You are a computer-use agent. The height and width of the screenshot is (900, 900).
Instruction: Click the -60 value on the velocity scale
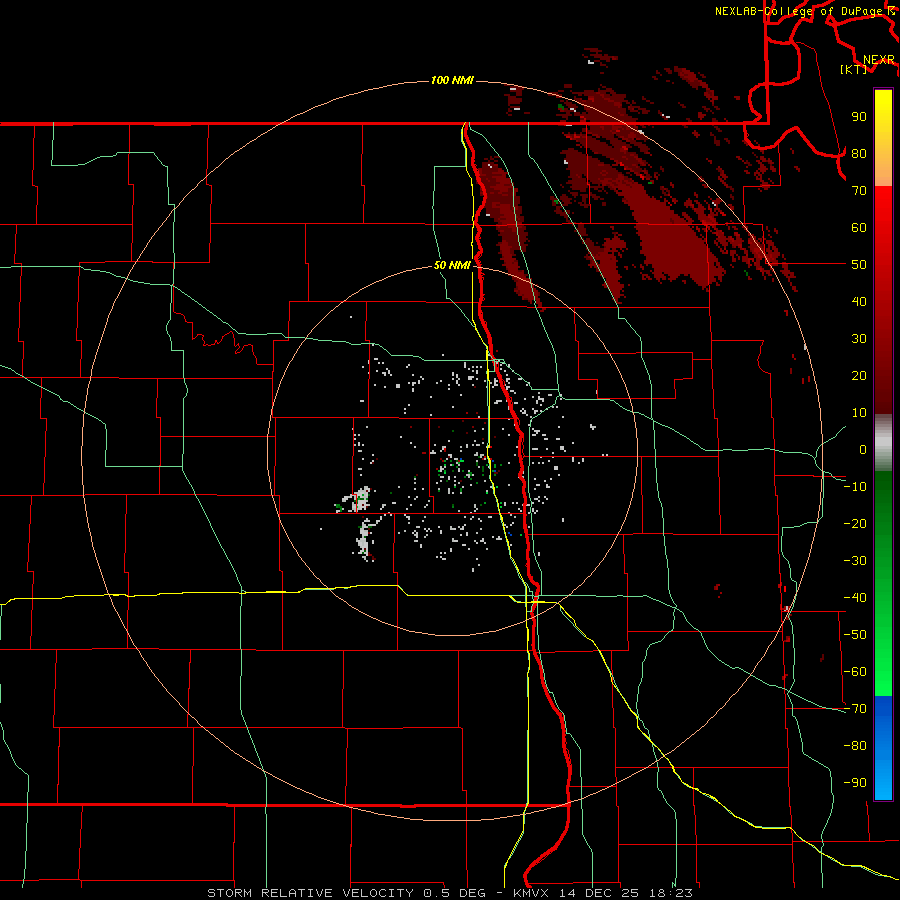tap(855, 672)
